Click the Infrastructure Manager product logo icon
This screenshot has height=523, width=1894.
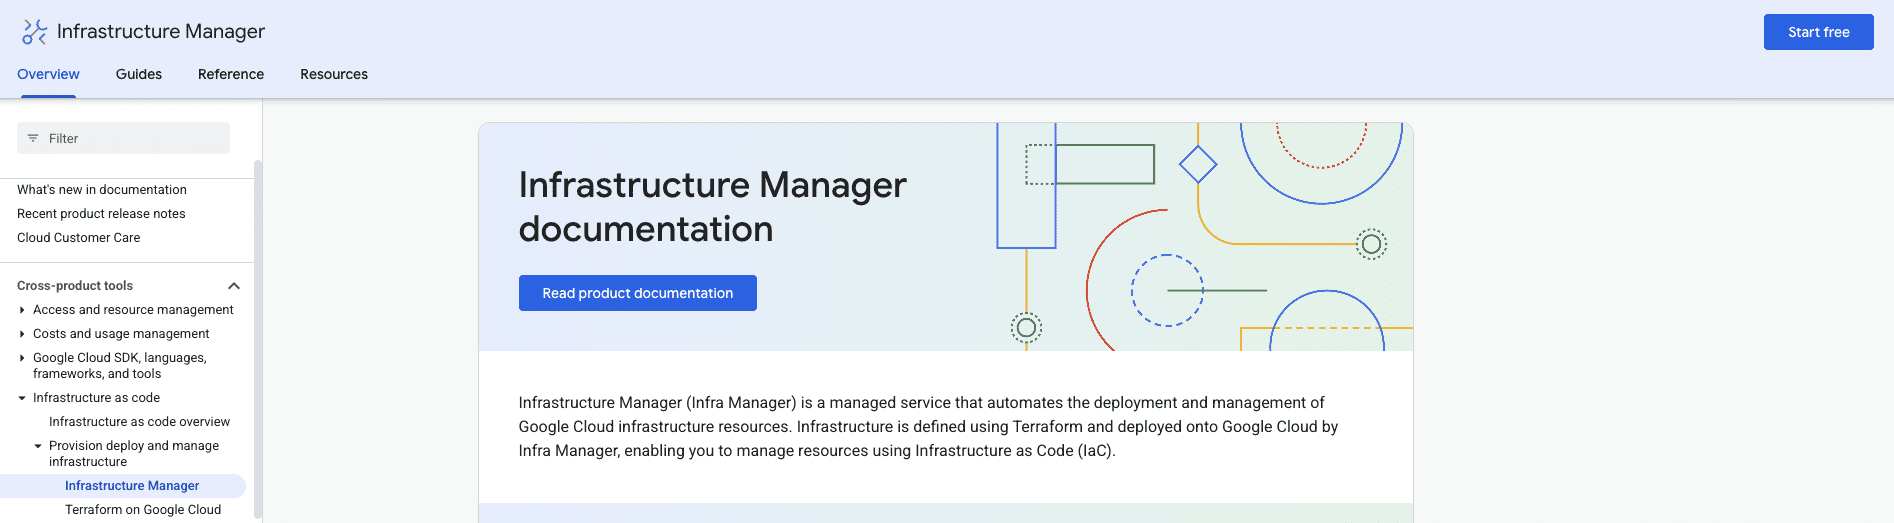(x=35, y=32)
